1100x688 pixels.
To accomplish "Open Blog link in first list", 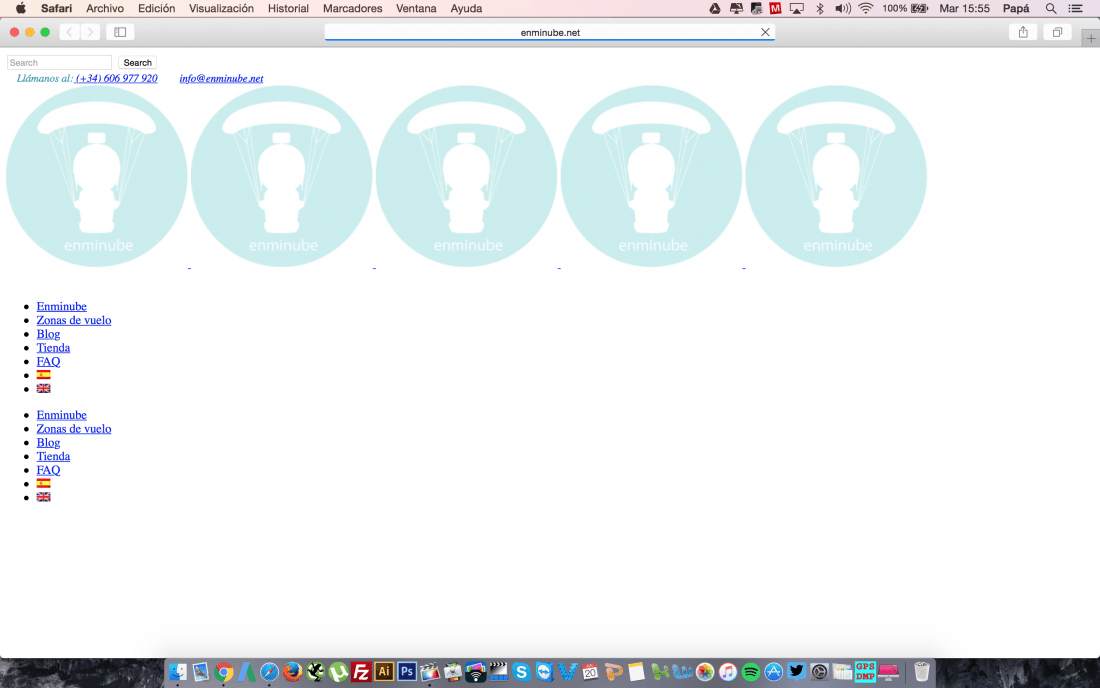I will pos(48,334).
